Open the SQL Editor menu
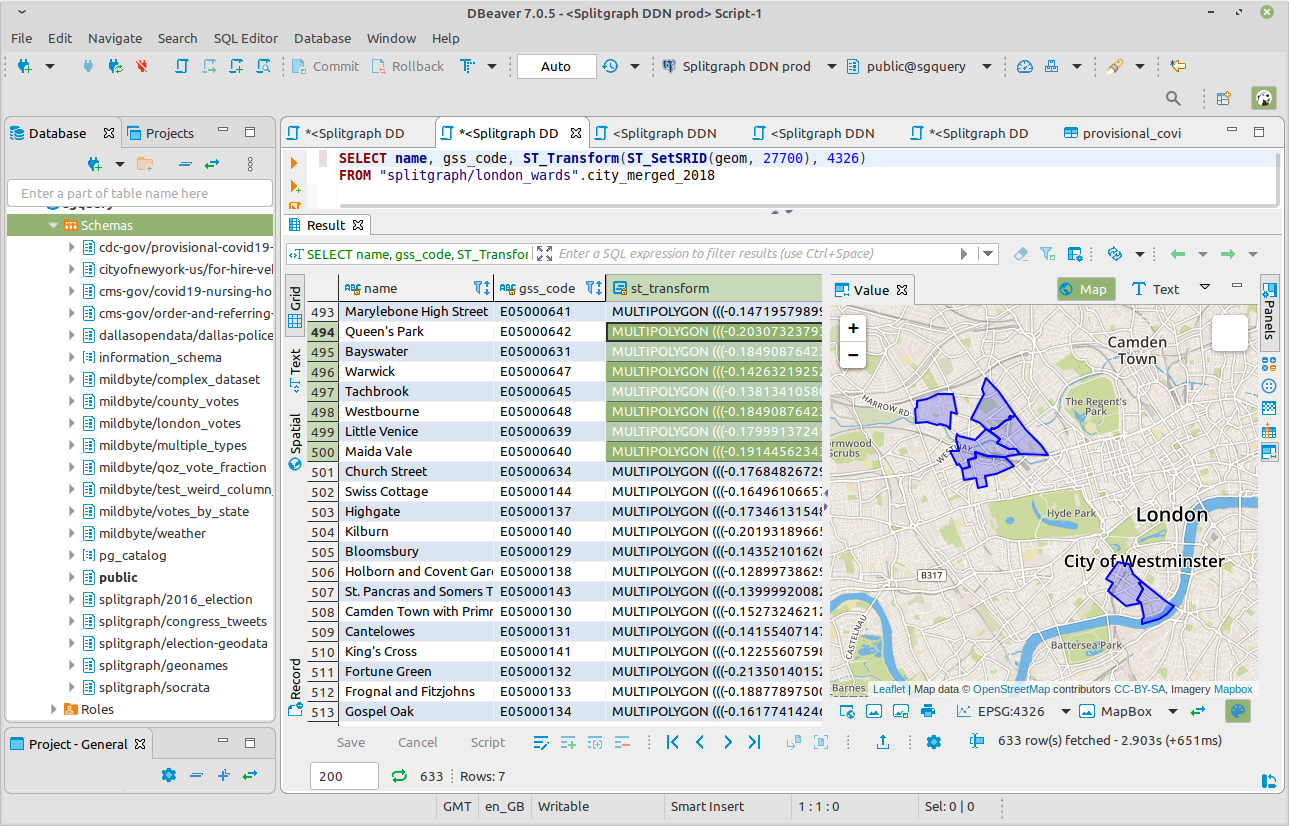The height and width of the screenshot is (826, 1289). pos(245,38)
